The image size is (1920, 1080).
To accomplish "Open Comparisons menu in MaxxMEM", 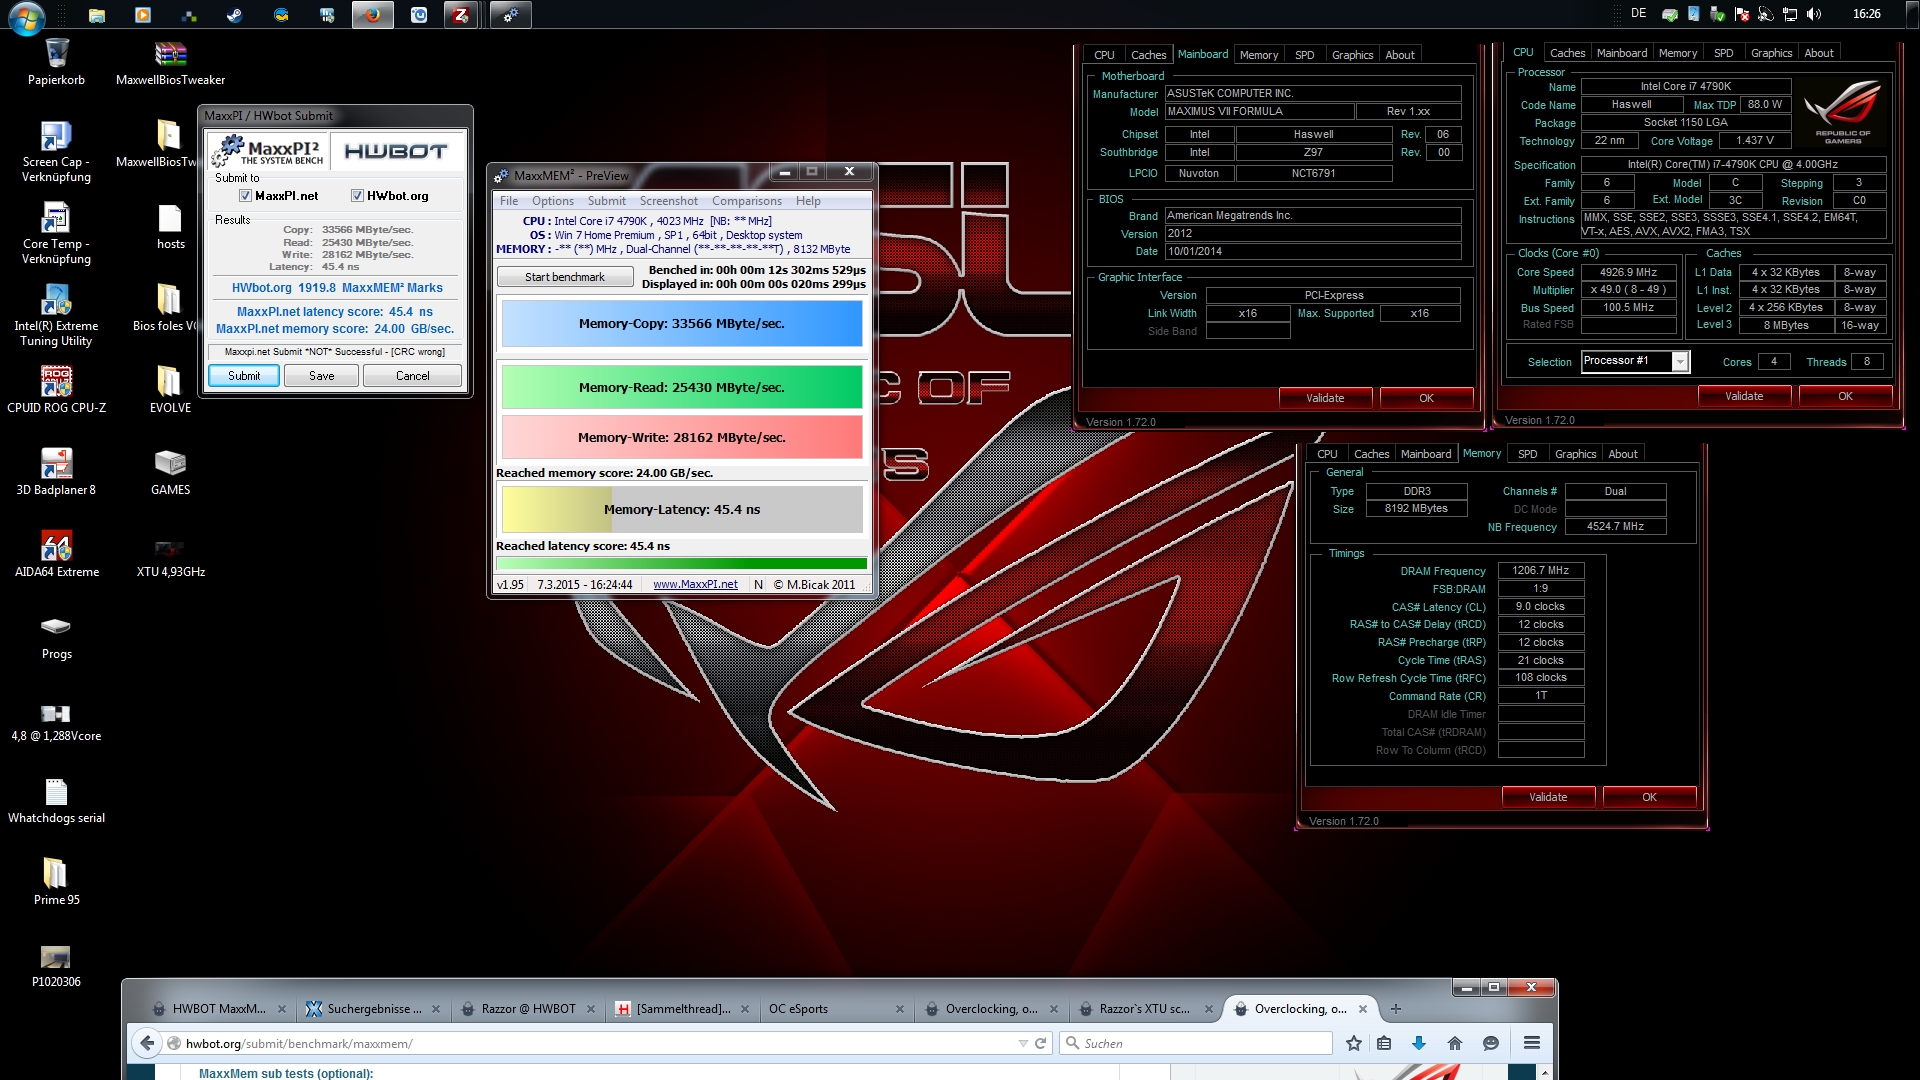I will click(747, 201).
